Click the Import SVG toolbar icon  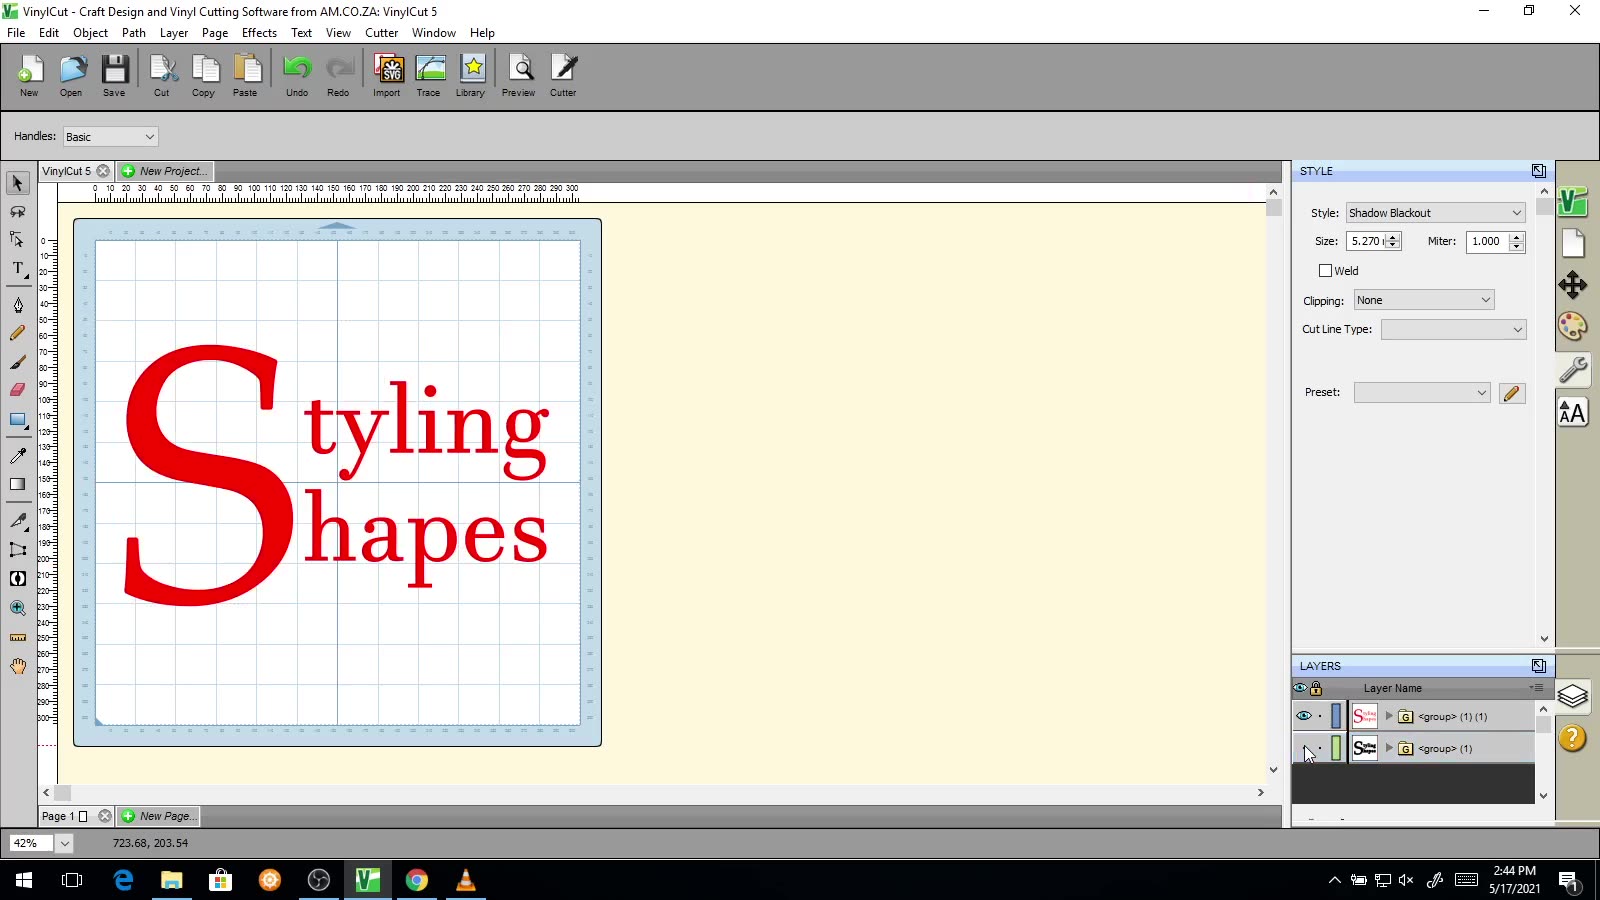387,76
